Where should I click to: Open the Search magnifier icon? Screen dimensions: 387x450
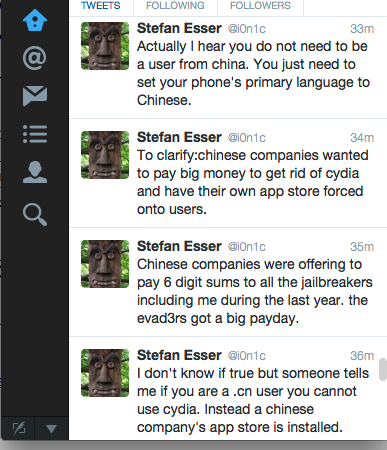pyautogui.click(x=35, y=215)
